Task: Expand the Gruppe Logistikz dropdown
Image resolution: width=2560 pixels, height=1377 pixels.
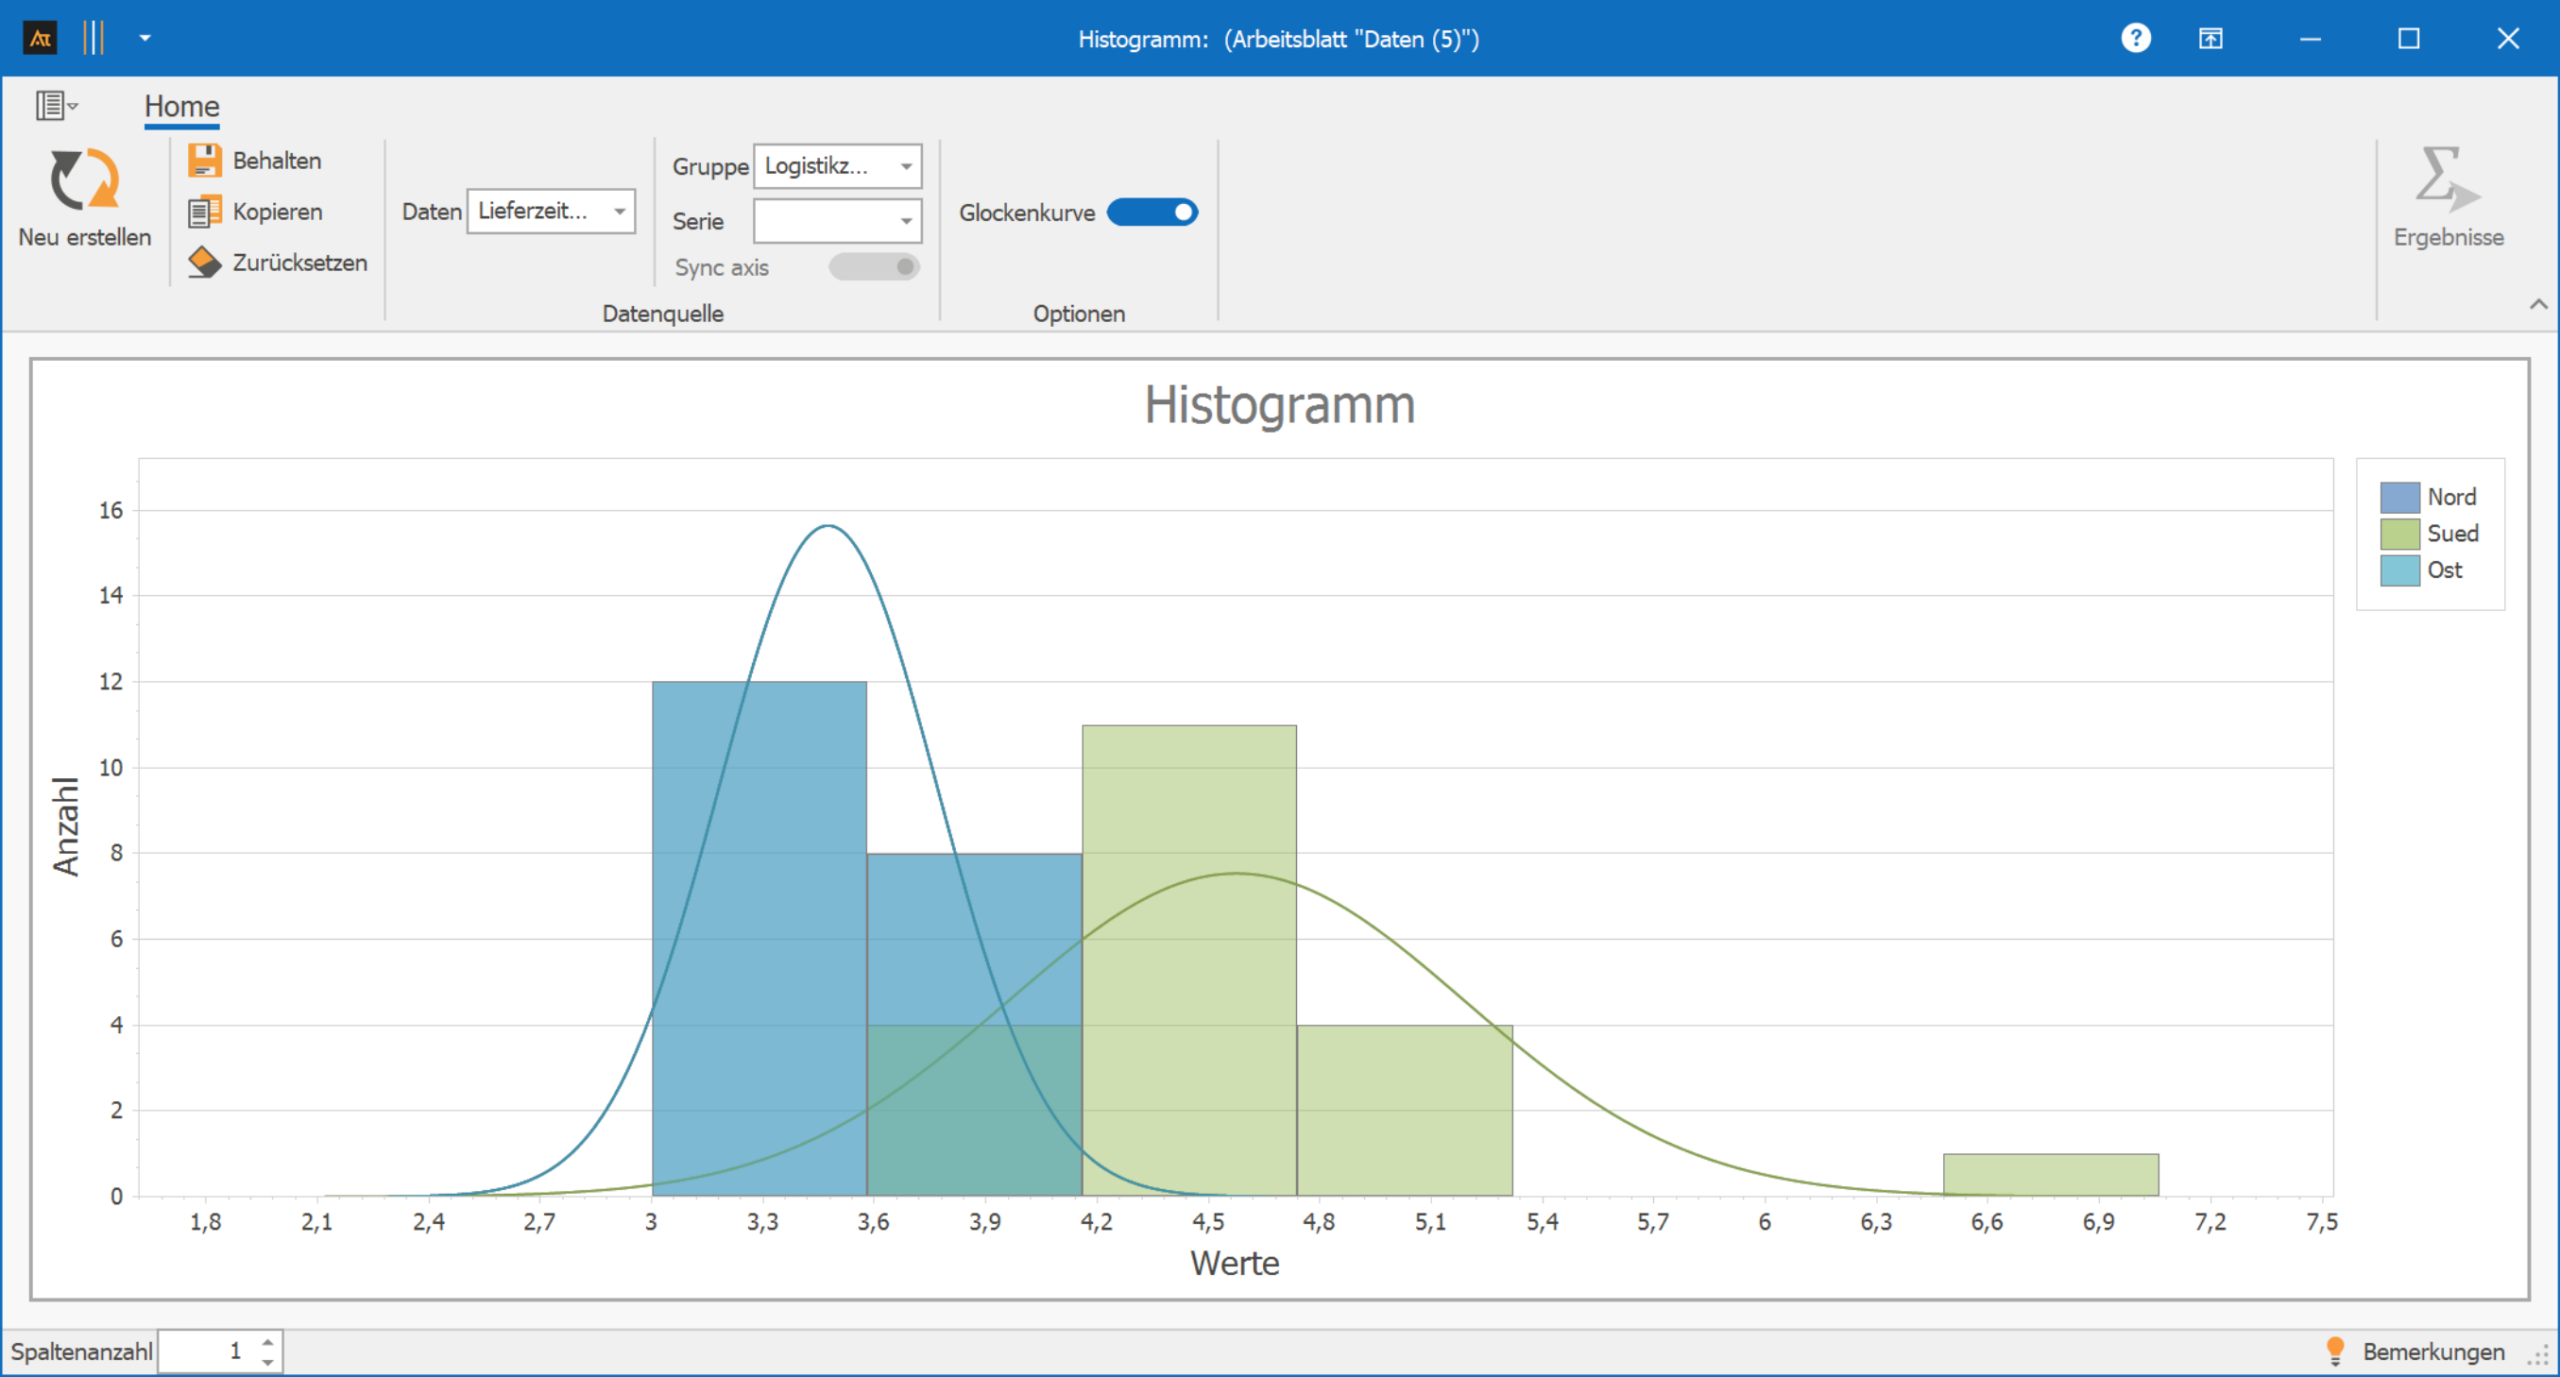Action: [x=906, y=166]
